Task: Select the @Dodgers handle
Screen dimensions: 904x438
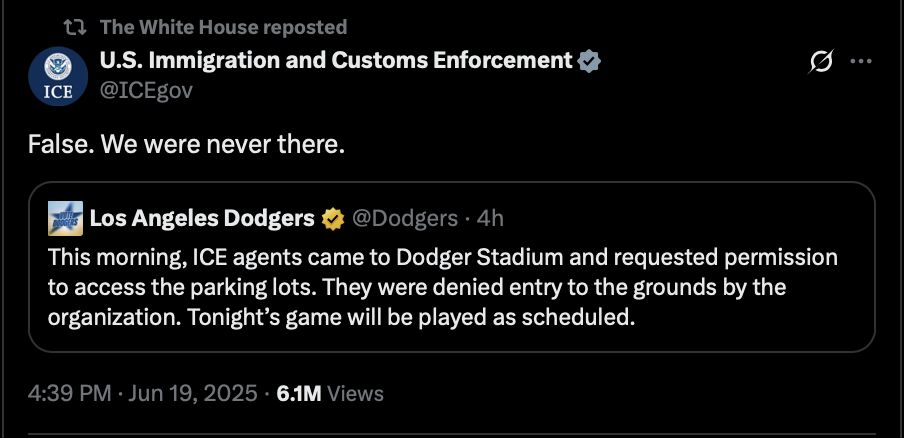Action: (x=405, y=219)
